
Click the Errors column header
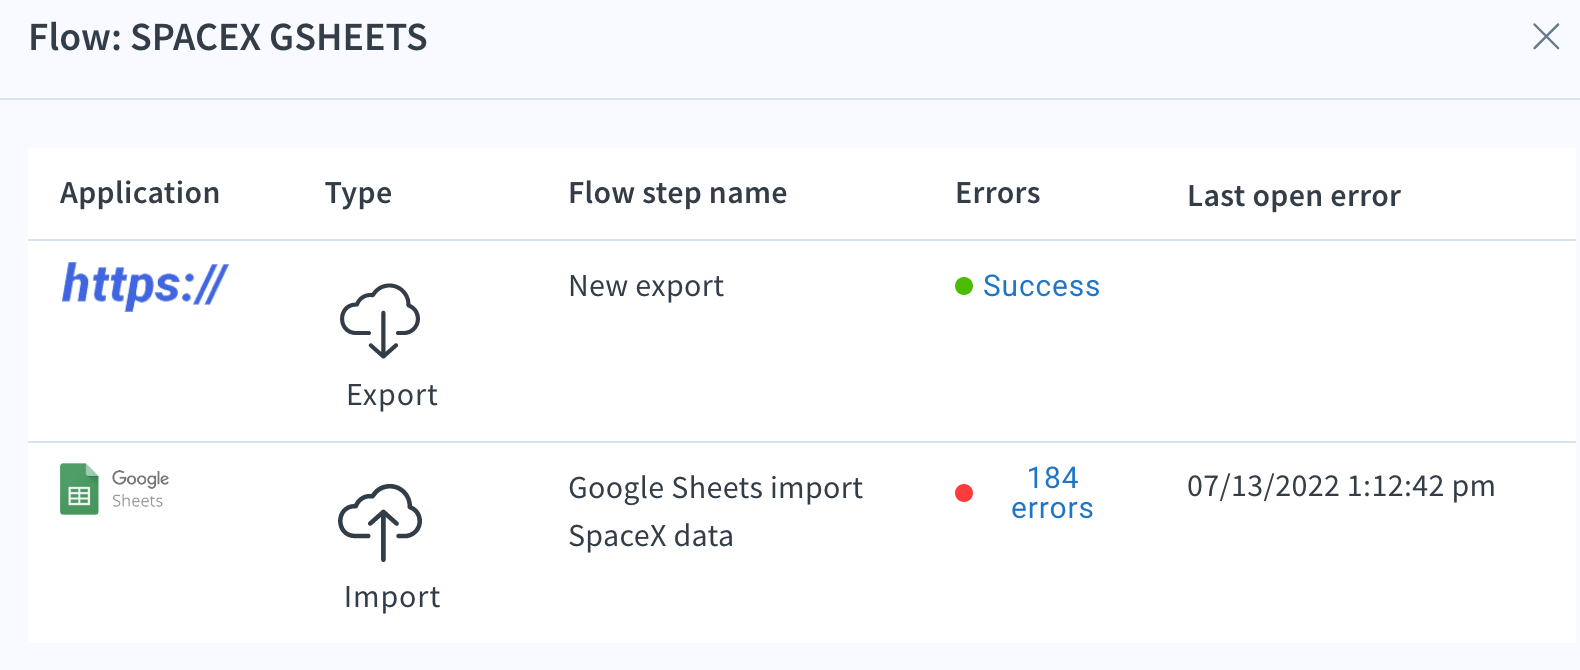[998, 193]
